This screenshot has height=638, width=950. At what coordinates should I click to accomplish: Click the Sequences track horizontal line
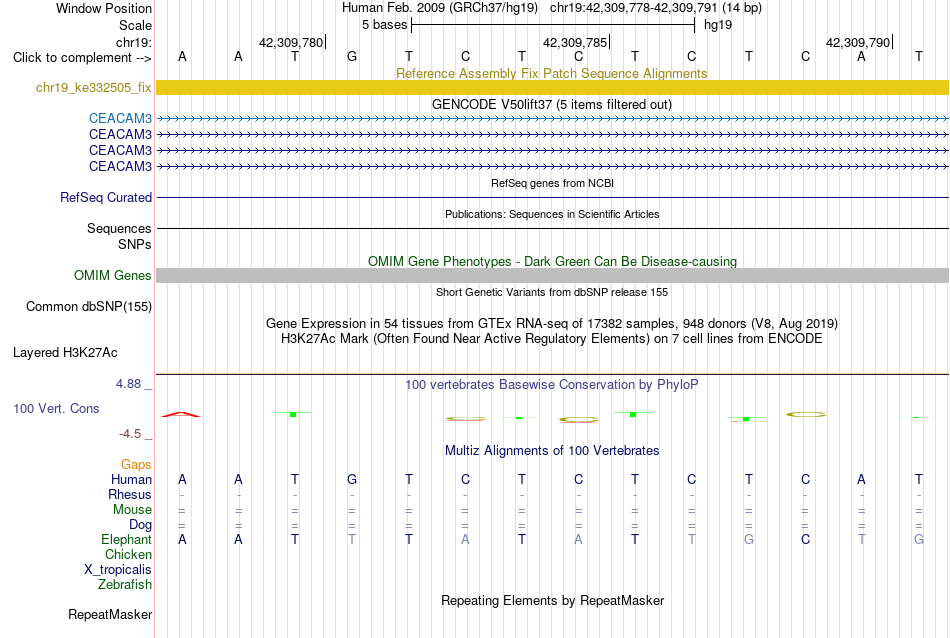[x=552, y=228]
